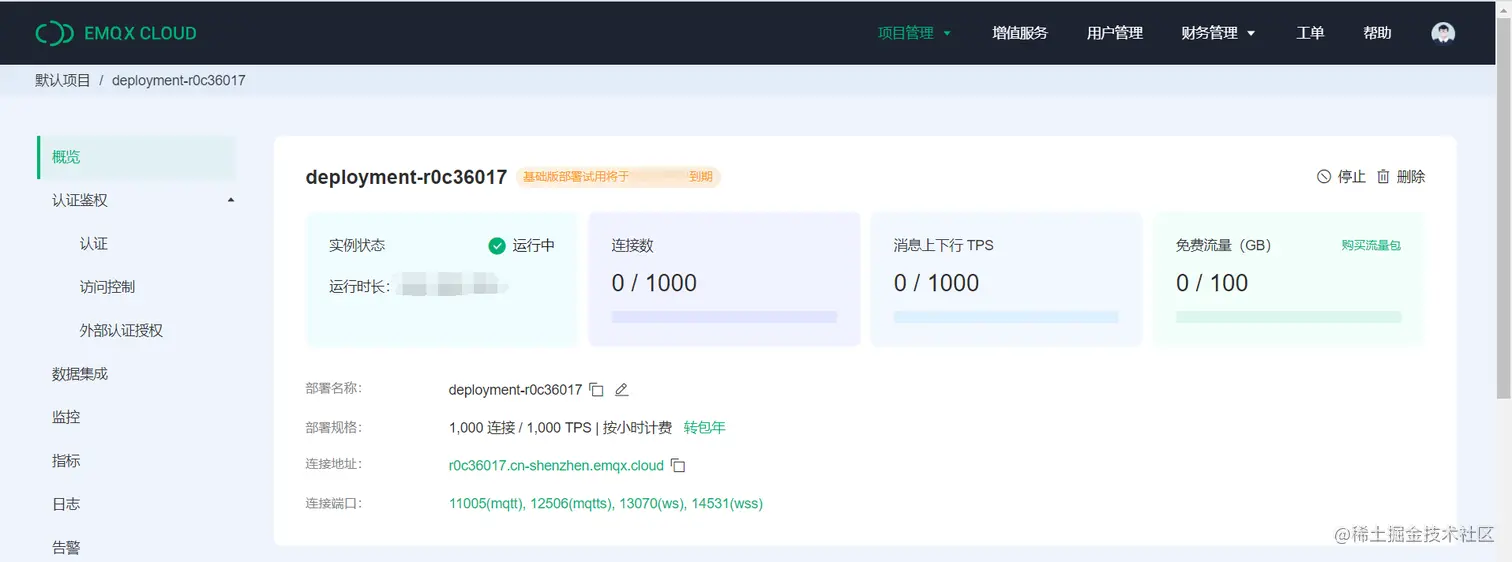The width and height of the screenshot is (1512, 562).
Task: Click the 默认项目 breadcrumb
Action: point(63,80)
